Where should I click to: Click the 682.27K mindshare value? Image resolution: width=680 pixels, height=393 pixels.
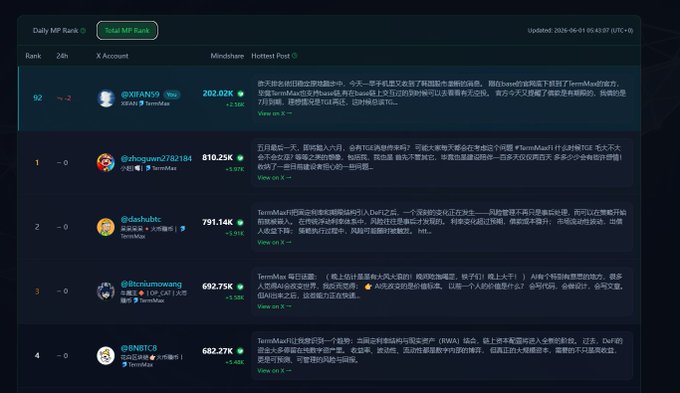coord(218,350)
